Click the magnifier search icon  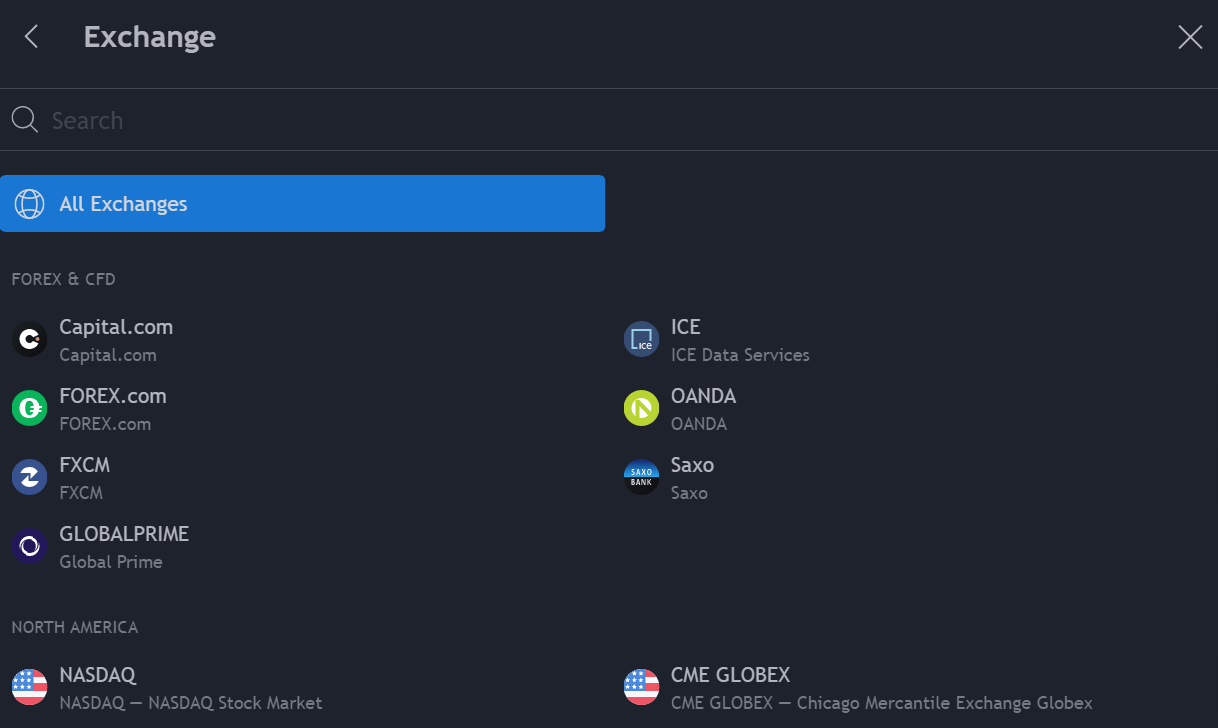(25, 120)
